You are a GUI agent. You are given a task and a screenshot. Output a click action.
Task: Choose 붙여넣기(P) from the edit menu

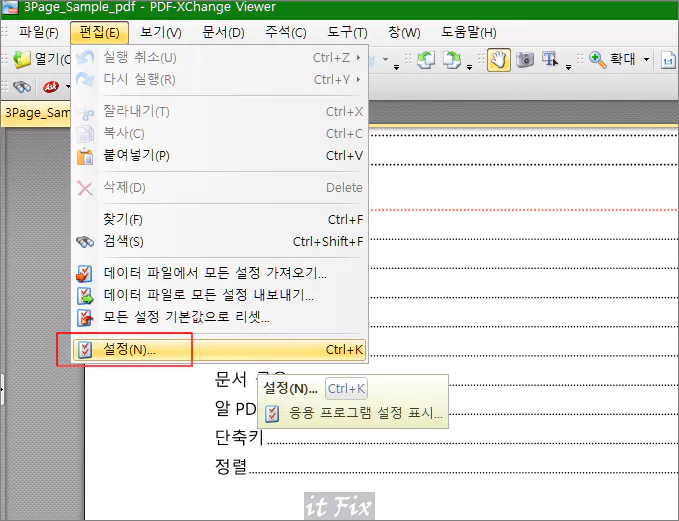tap(220, 155)
